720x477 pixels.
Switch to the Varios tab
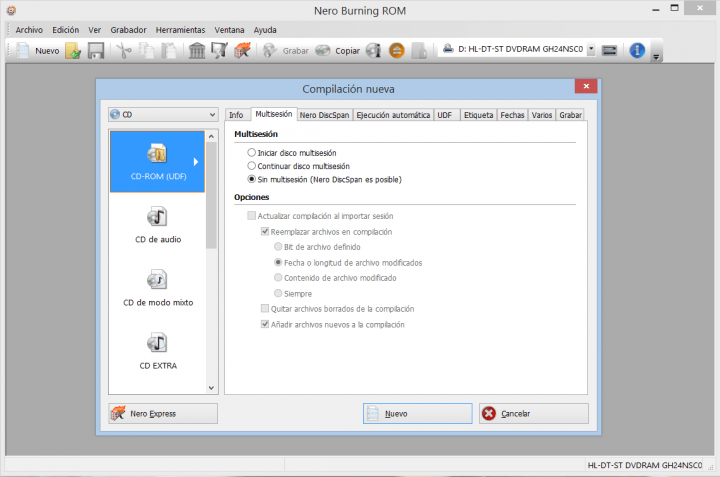coord(542,115)
